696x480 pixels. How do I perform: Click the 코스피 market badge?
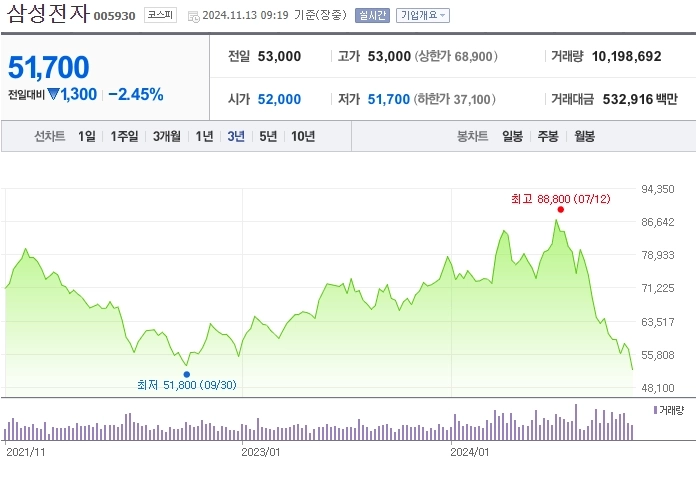[x=159, y=15]
